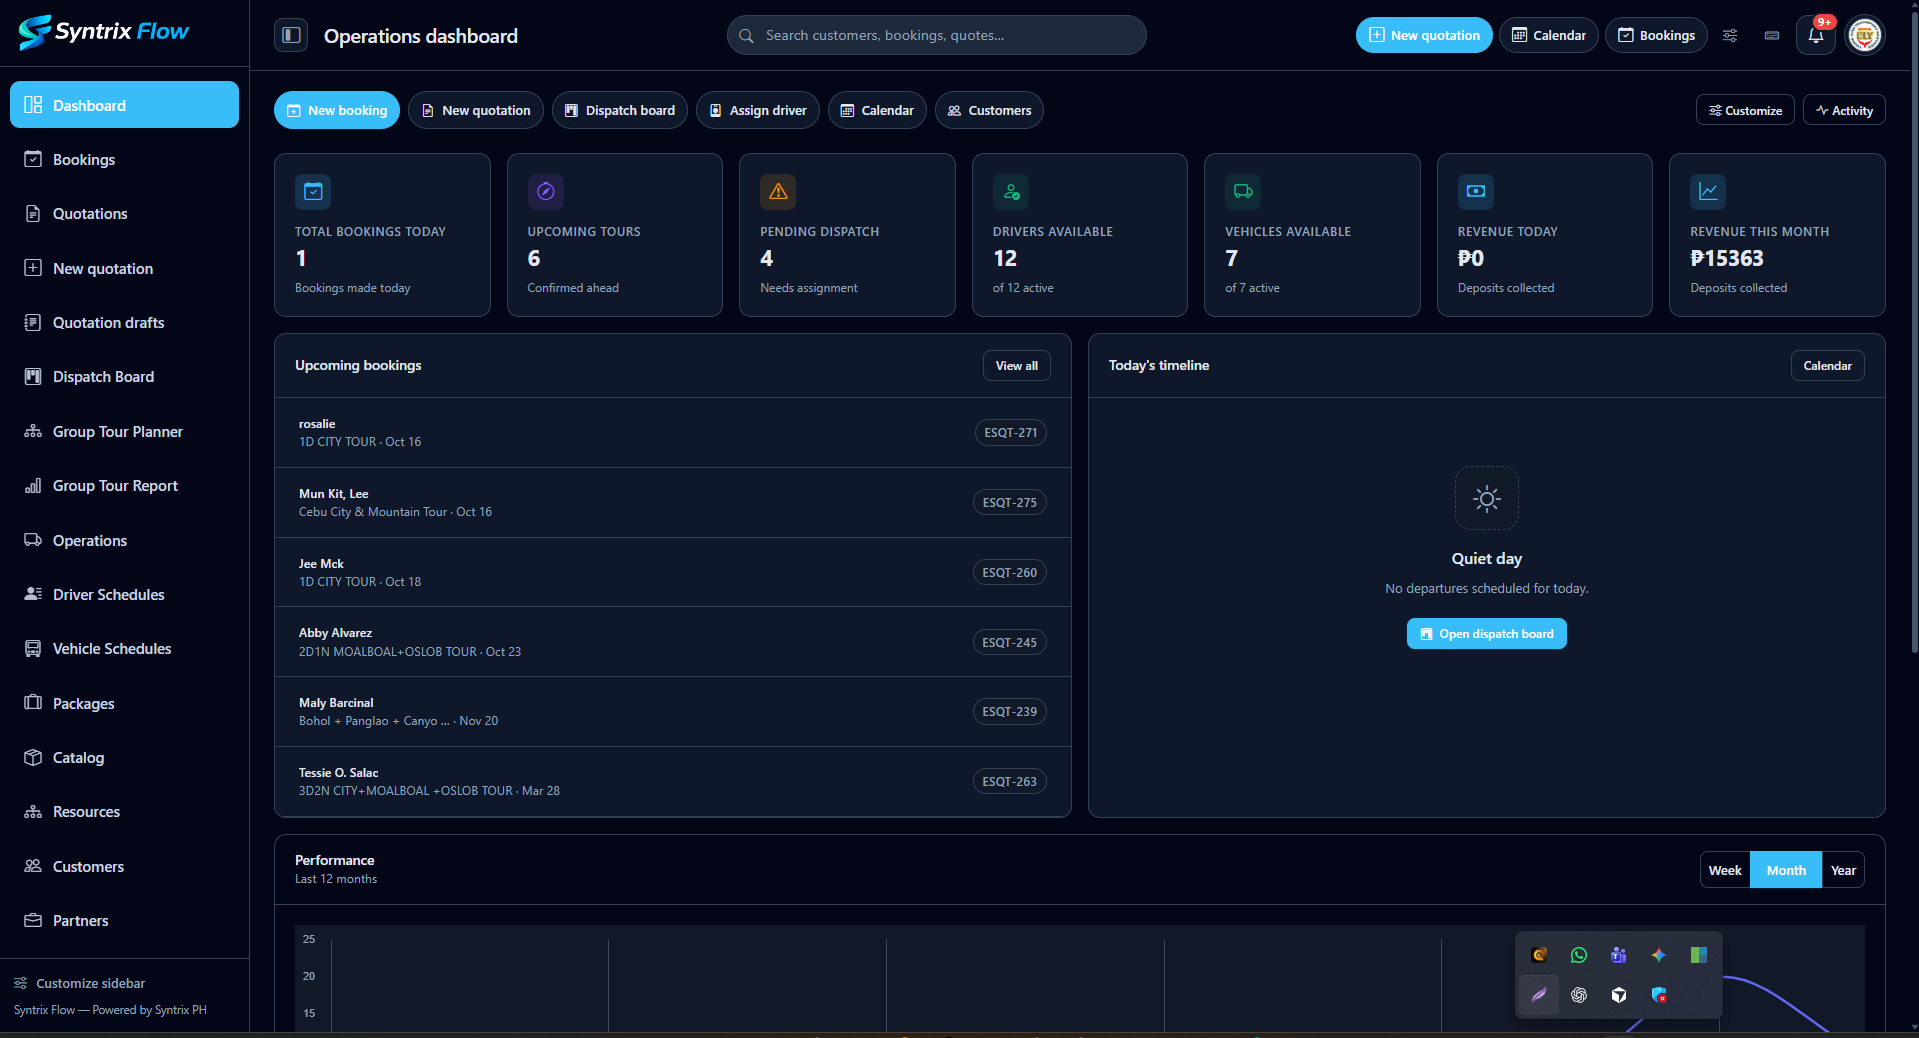Open Dispatch Board in the sidebar
This screenshot has width=1919, height=1038.
tap(124, 376)
